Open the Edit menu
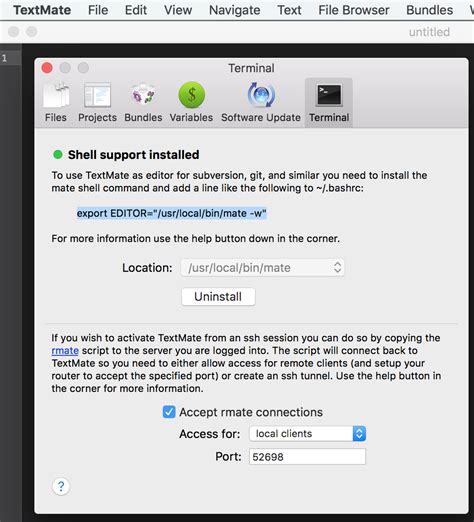The height and width of the screenshot is (522, 474). tap(136, 10)
